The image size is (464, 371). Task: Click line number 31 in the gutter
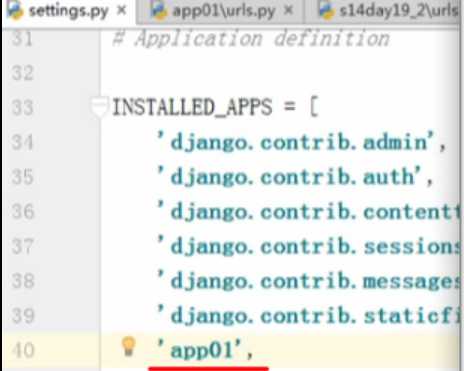click(22, 38)
